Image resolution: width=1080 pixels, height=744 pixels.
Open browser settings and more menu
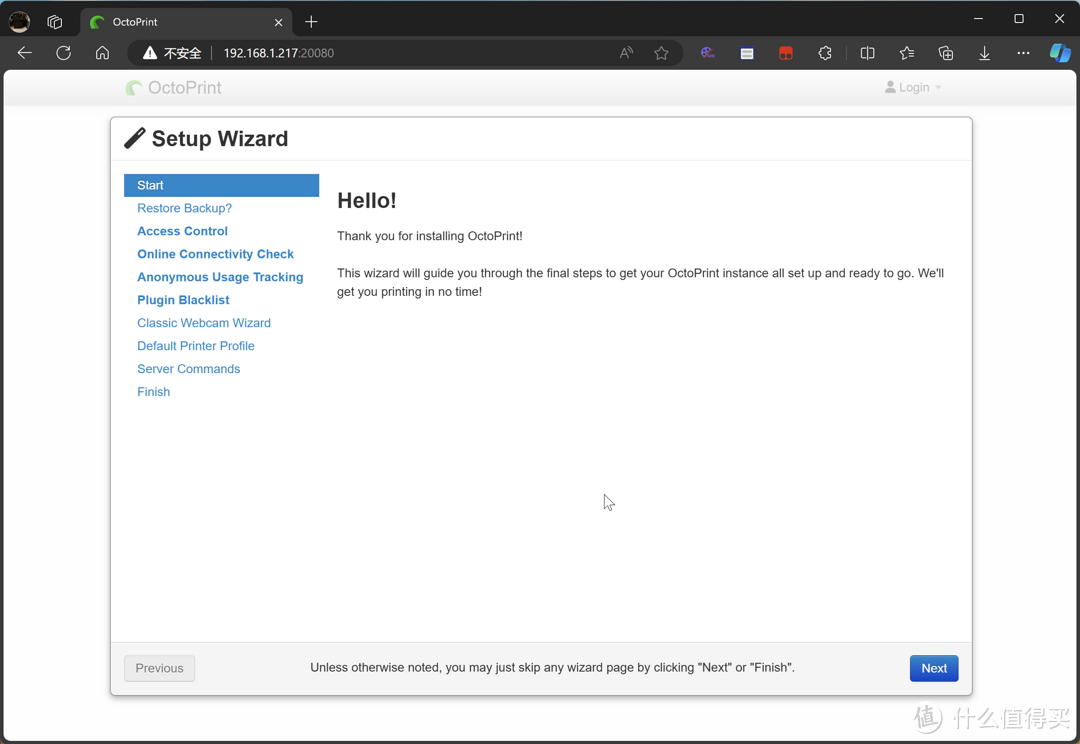[x=1022, y=53]
